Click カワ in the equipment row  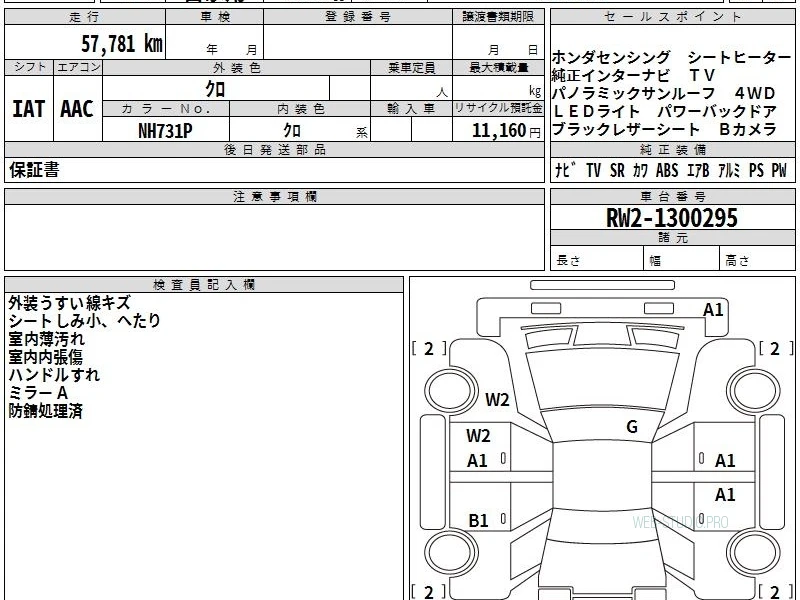(640, 170)
